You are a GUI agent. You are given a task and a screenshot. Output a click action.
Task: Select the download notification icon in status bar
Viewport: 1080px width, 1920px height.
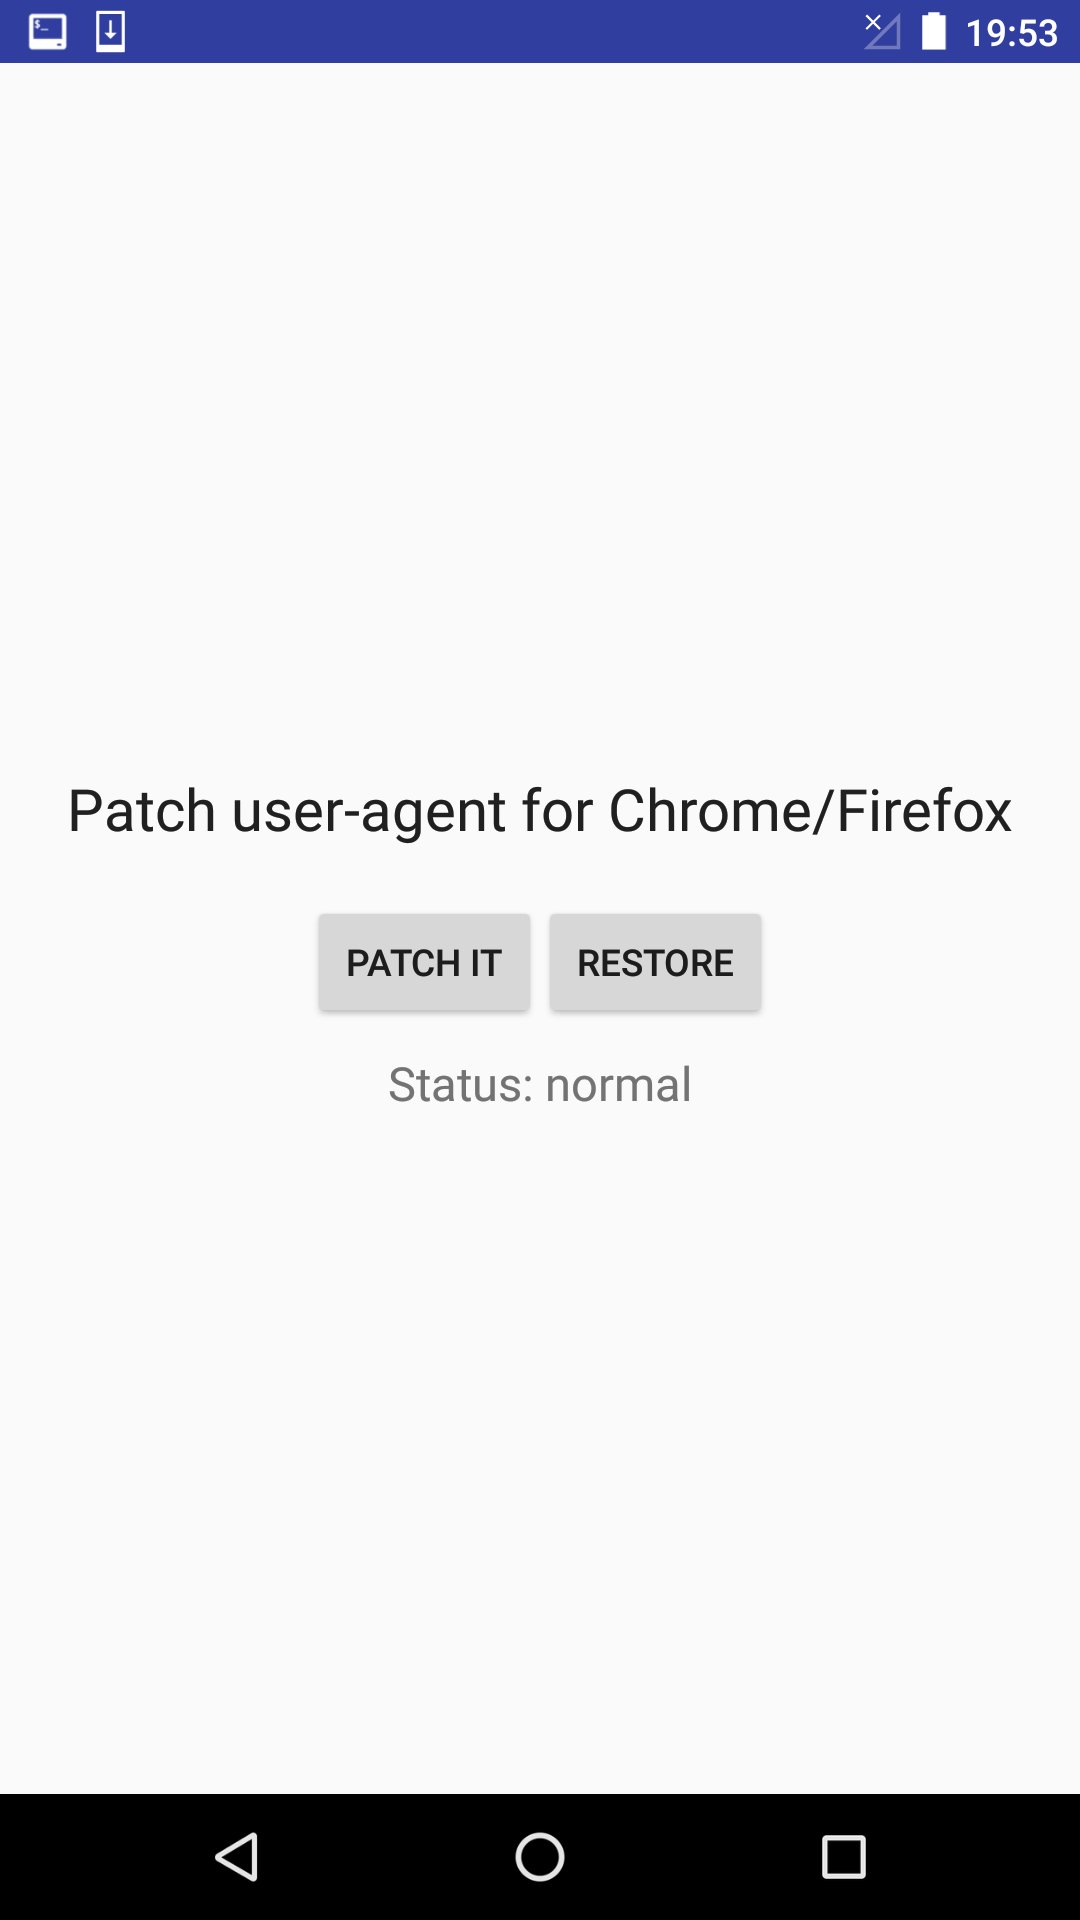pos(110,32)
